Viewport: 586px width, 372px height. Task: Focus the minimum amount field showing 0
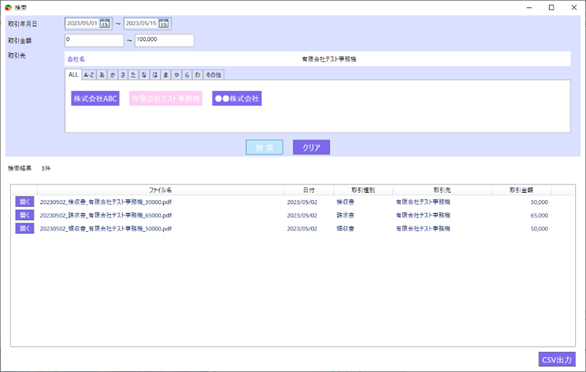(94, 40)
